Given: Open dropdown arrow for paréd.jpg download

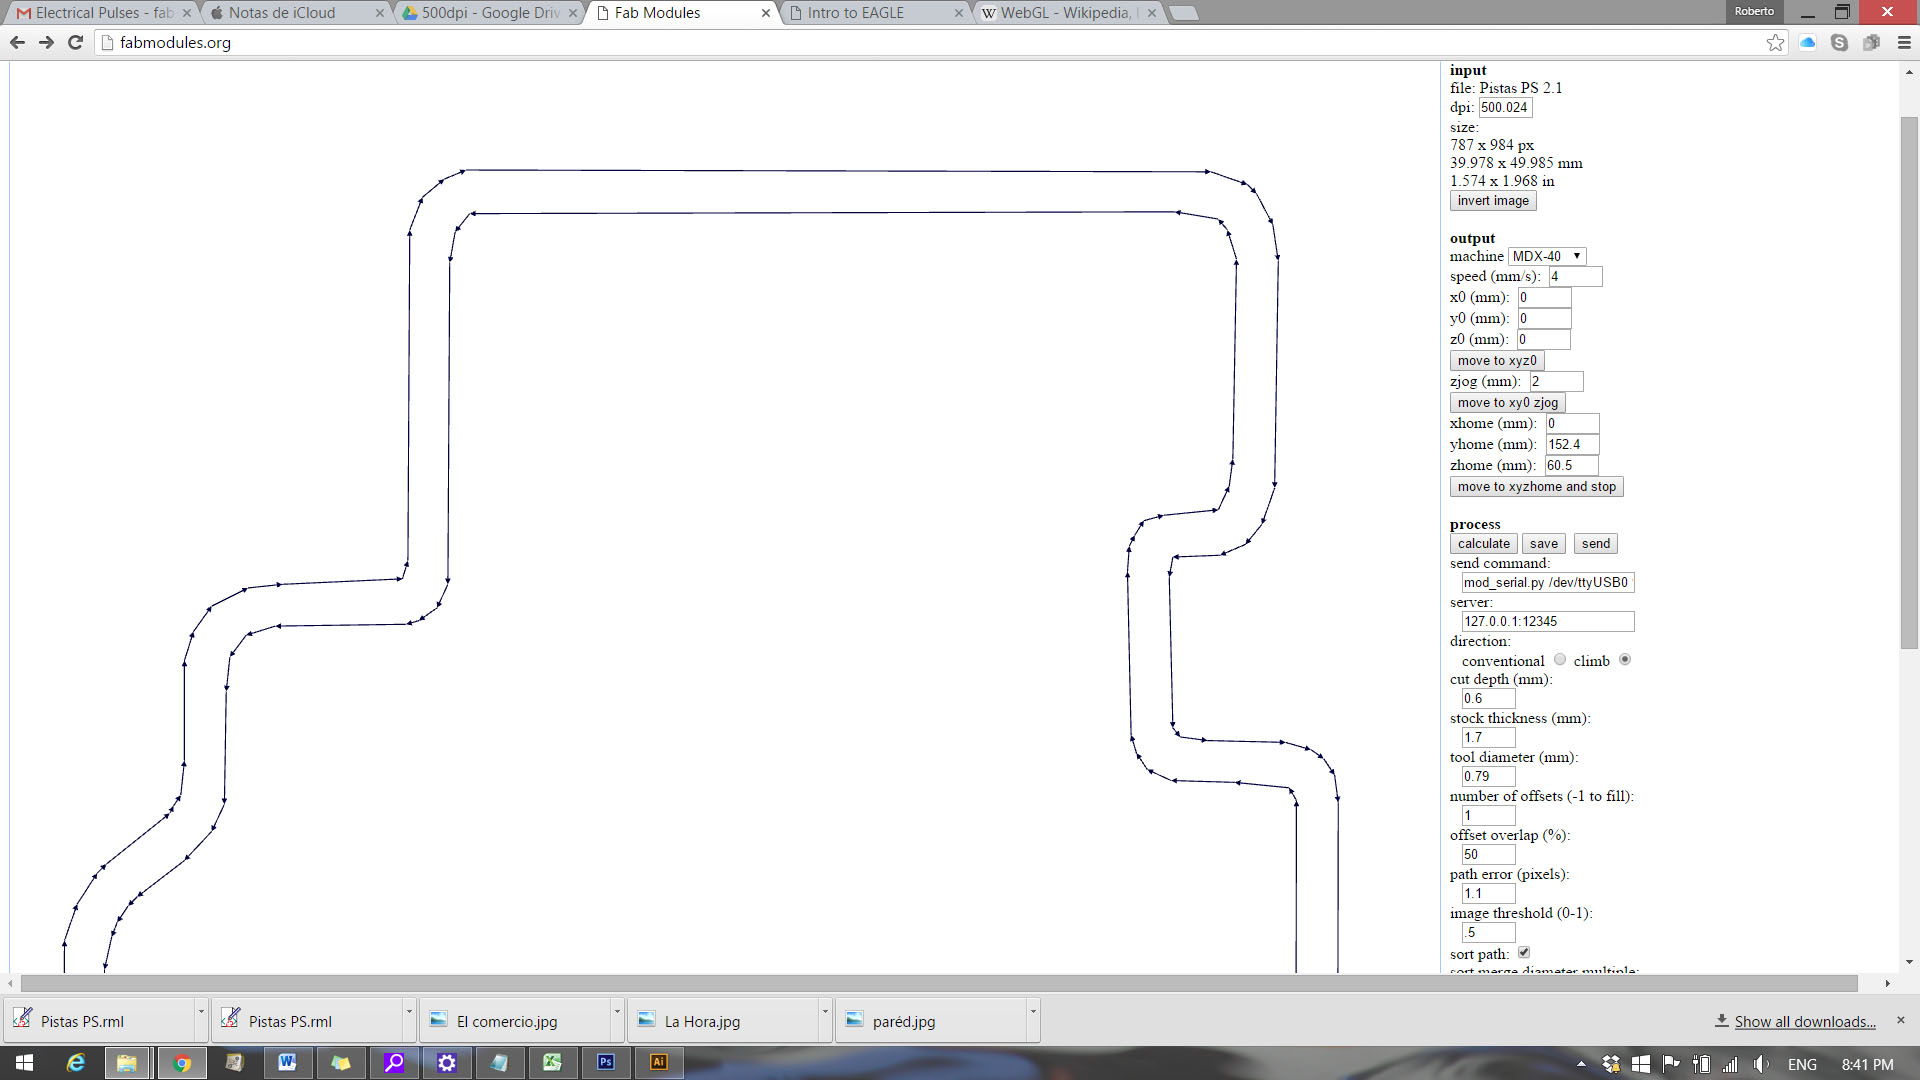Looking at the screenshot, I should [x=1033, y=1020].
